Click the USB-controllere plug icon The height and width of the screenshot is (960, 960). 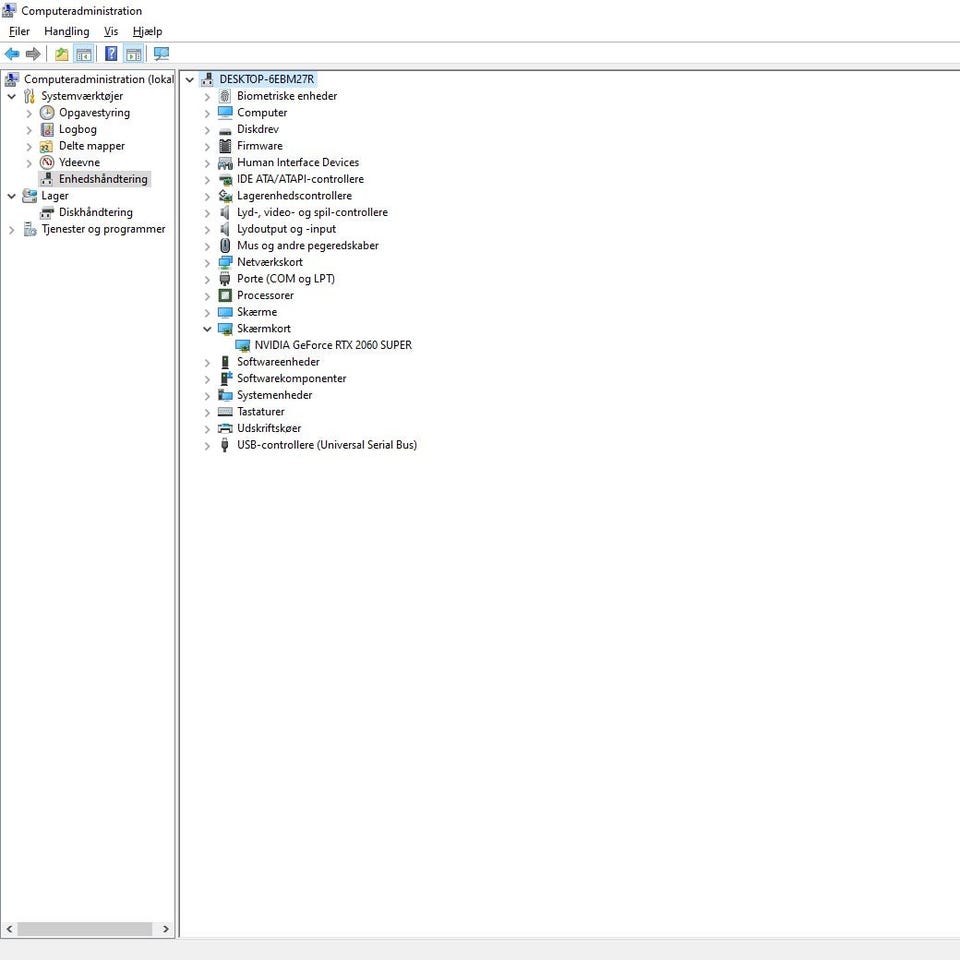pos(225,445)
